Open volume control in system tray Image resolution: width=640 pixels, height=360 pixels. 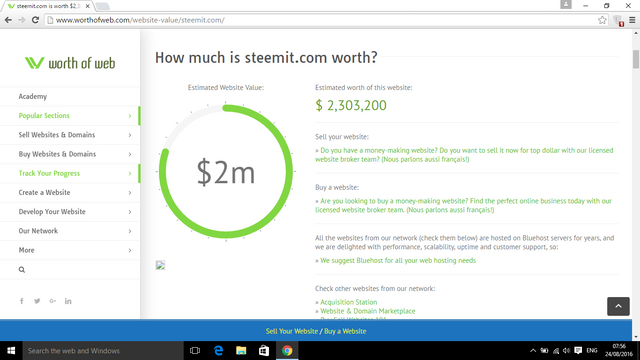pyautogui.click(x=567, y=351)
